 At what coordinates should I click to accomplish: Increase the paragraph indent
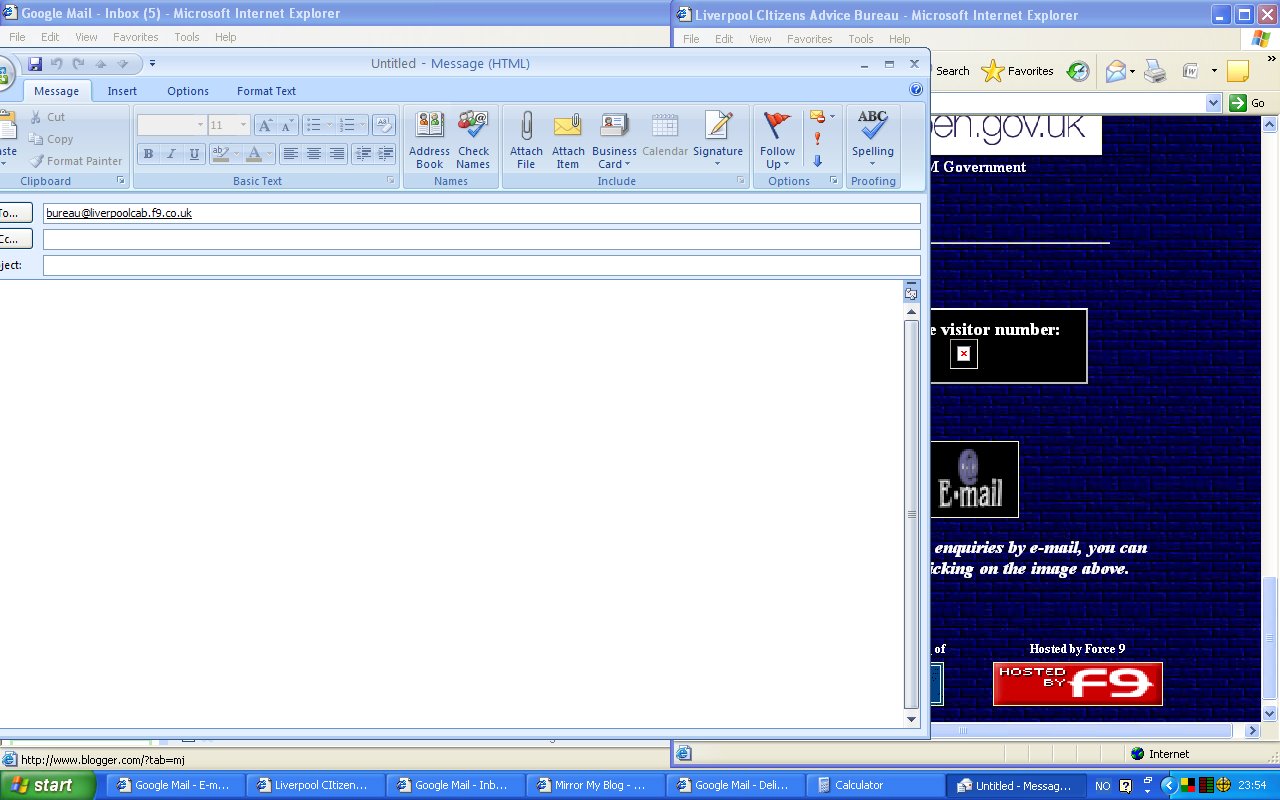[386, 154]
